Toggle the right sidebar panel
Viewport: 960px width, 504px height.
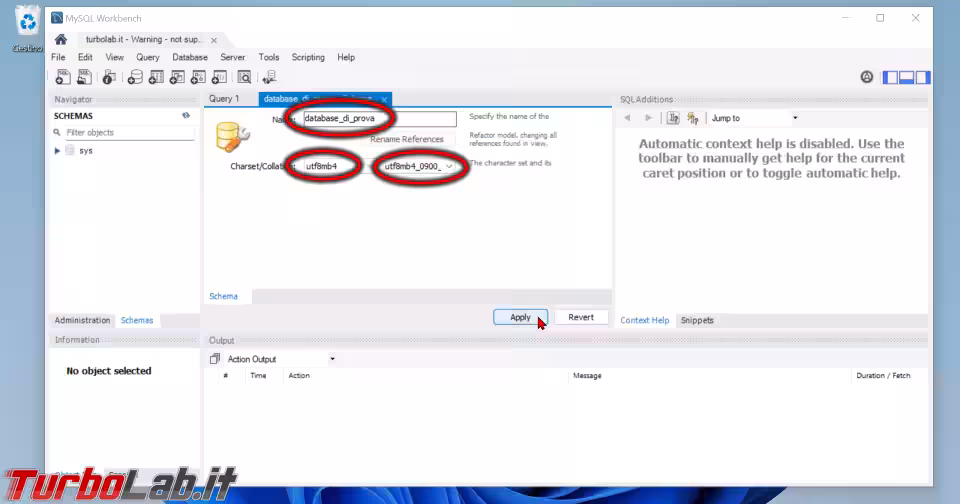923,77
